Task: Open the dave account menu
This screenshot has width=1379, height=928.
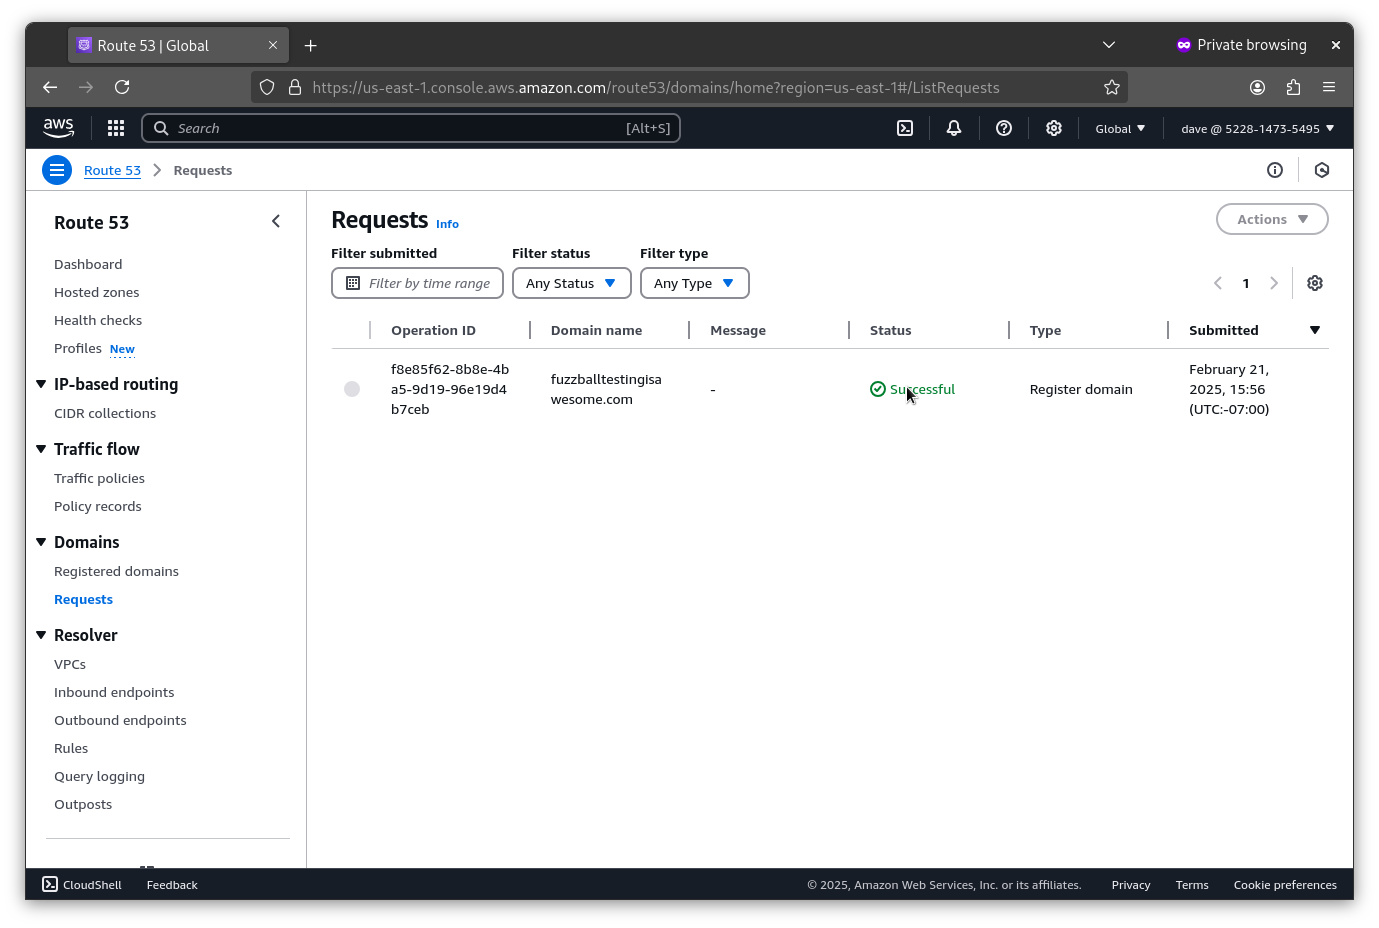Action: coord(1257,128)
